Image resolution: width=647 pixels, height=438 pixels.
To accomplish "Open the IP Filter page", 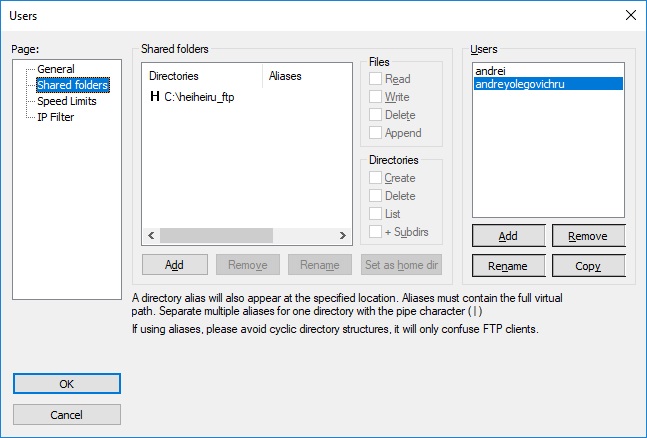I will coord(55,117).
